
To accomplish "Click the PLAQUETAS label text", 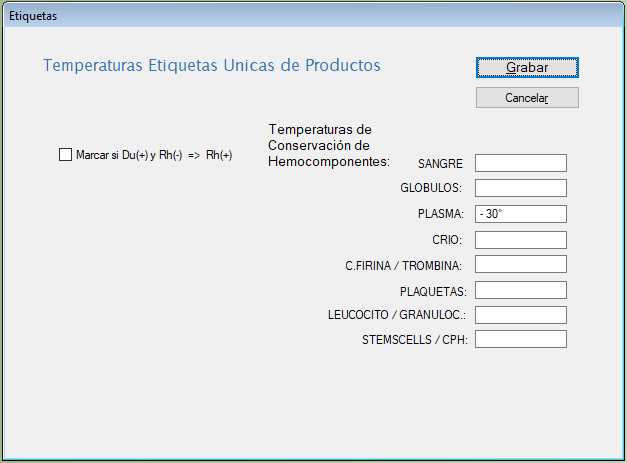I will click(434, 291).
